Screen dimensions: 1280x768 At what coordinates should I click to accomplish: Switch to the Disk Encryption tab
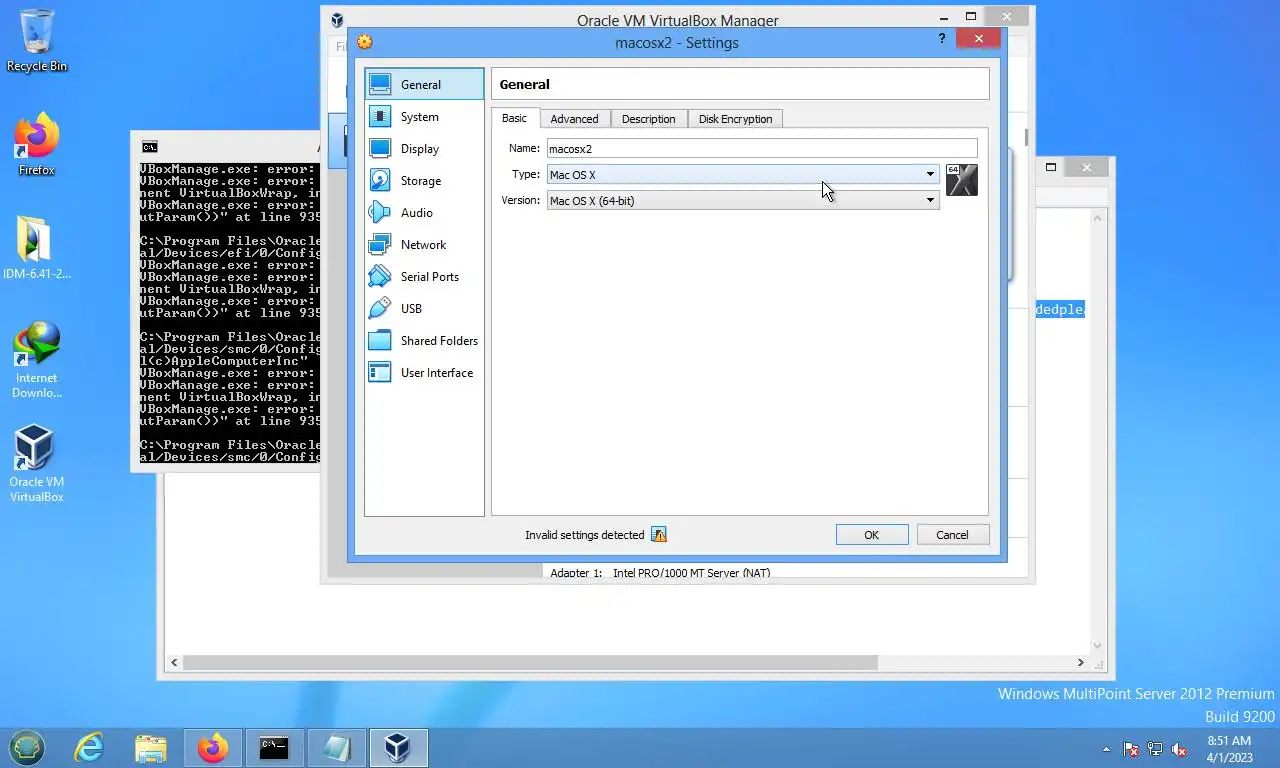(735, 119)
